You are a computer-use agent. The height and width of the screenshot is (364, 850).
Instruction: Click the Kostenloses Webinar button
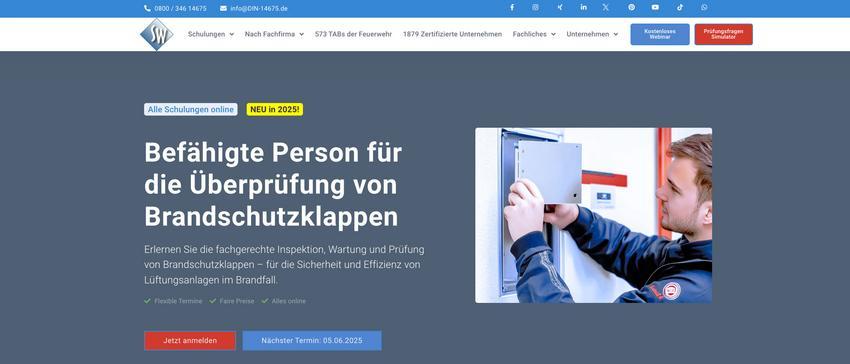coord(660,34)
